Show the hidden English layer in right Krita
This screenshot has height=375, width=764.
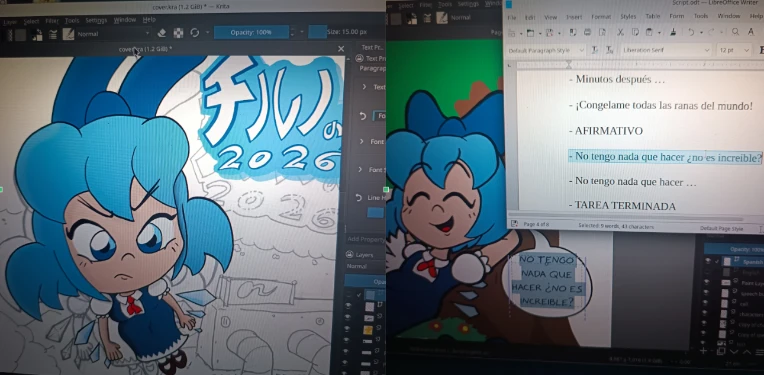point(708,271)
